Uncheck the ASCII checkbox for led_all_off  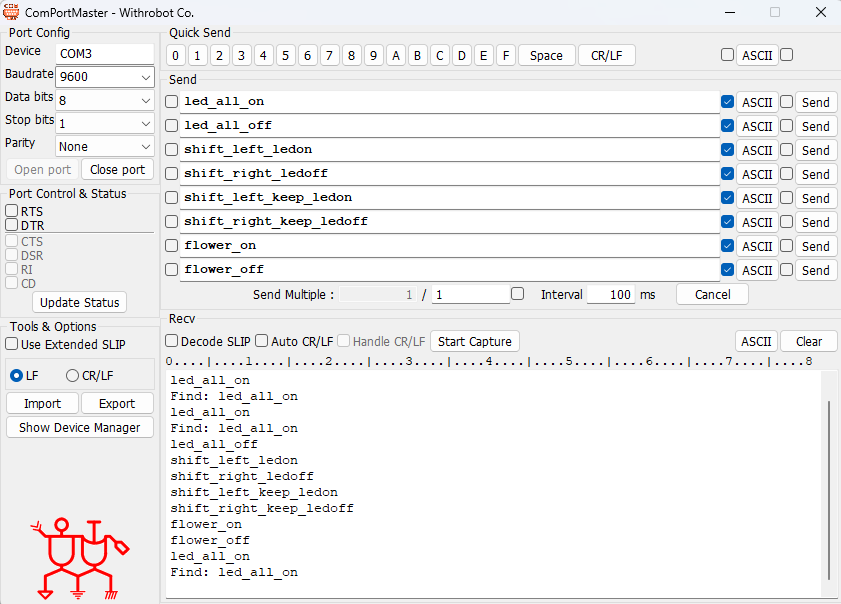point(727,126)
